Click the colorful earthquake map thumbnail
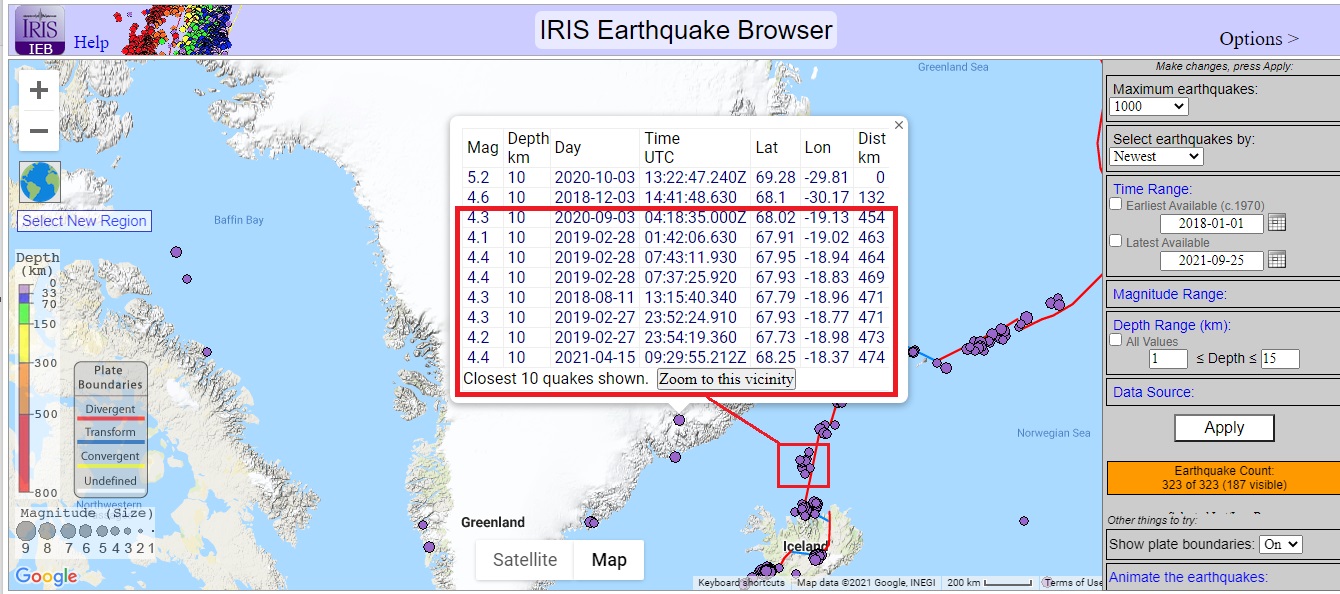Image resolution: width=1340 pixels, height=594 pixels. pos(176,30)
